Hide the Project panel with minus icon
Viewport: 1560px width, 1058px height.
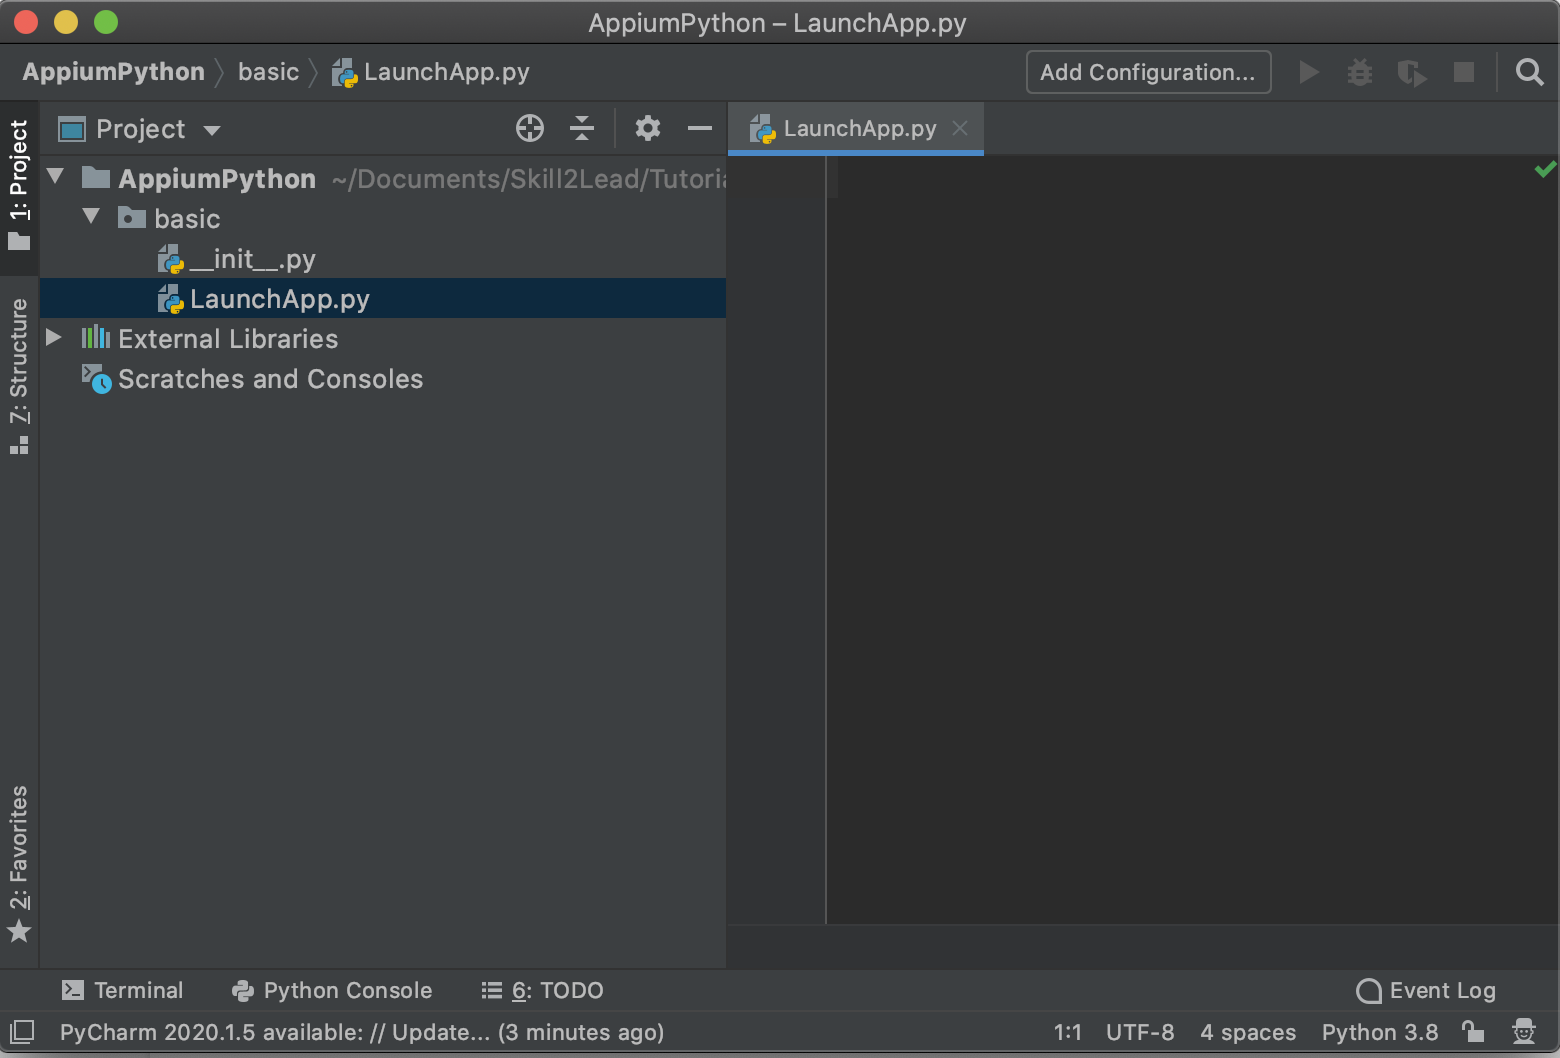[700, 128]
